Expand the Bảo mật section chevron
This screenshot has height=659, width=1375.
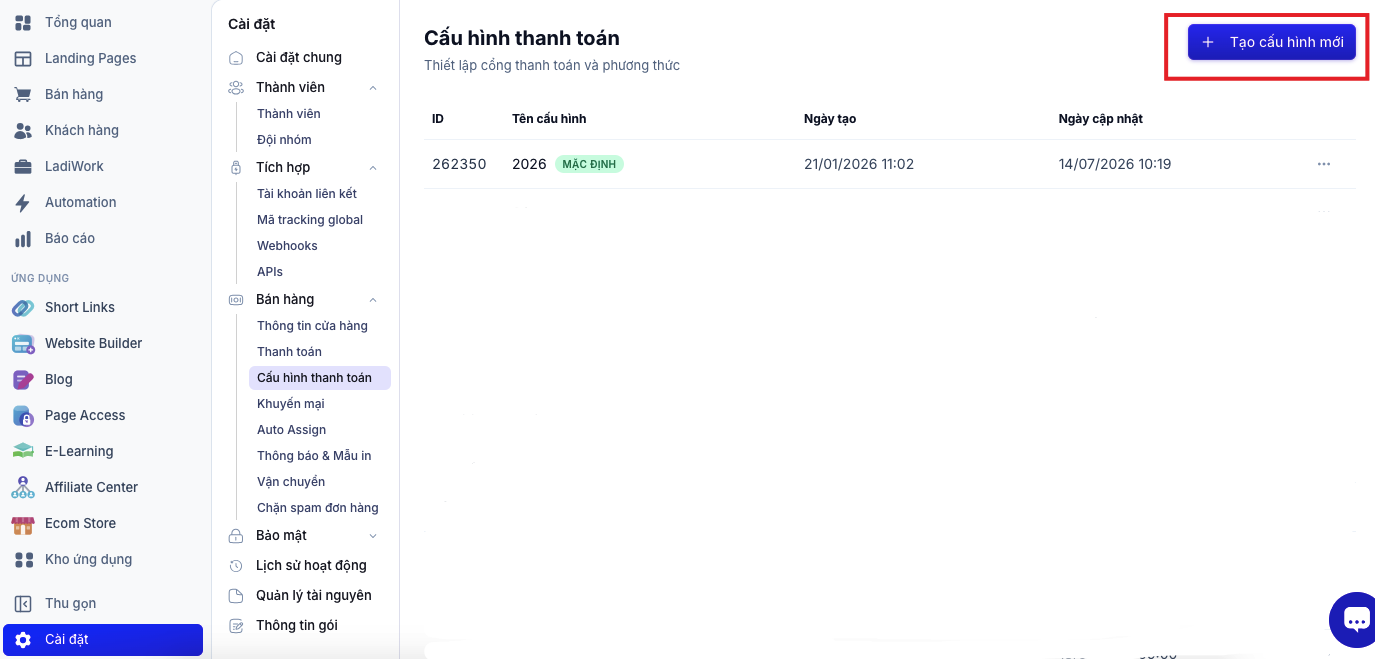373,536
